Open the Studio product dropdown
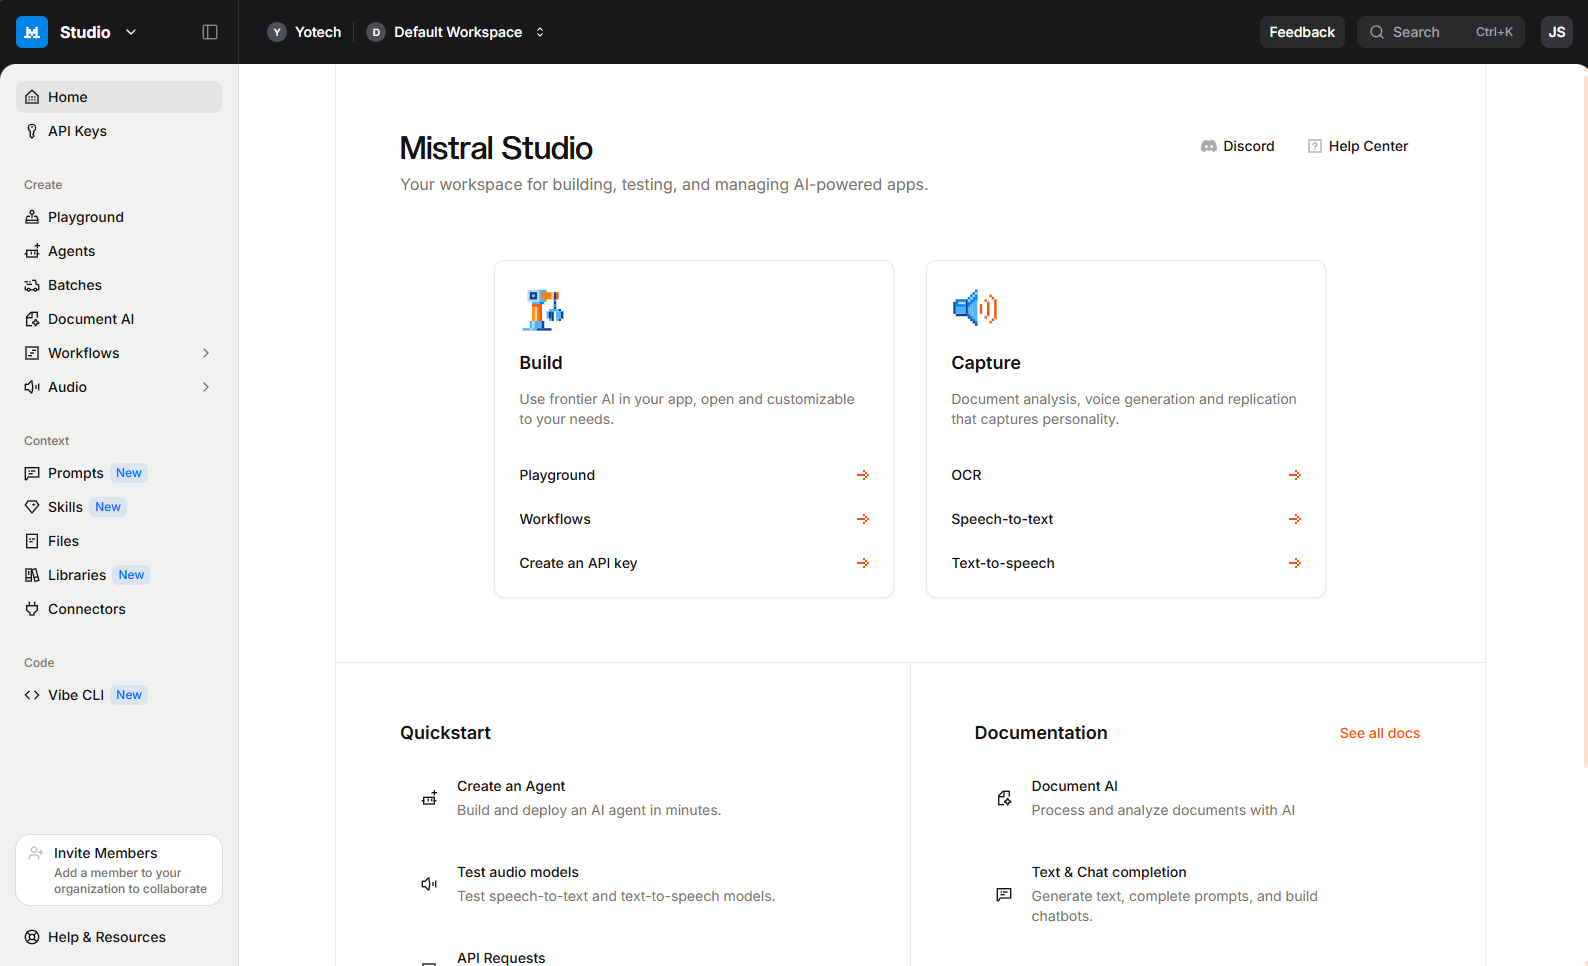The width and height of the screenshot is (1588, 966). tap(98, 32)
